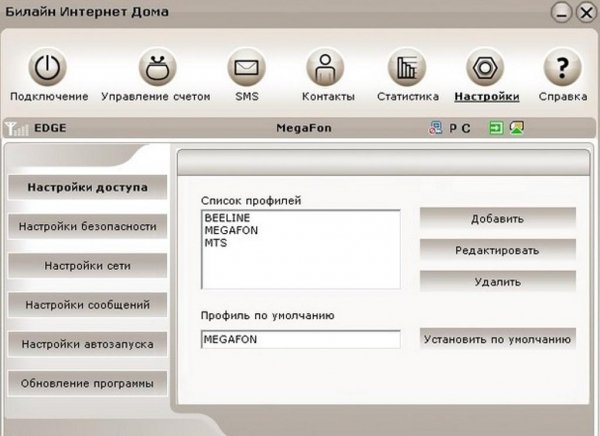This screenshot has height=436, width=600.
Task: Click the Подключение power icon
Action: click(x=47, y=68)
